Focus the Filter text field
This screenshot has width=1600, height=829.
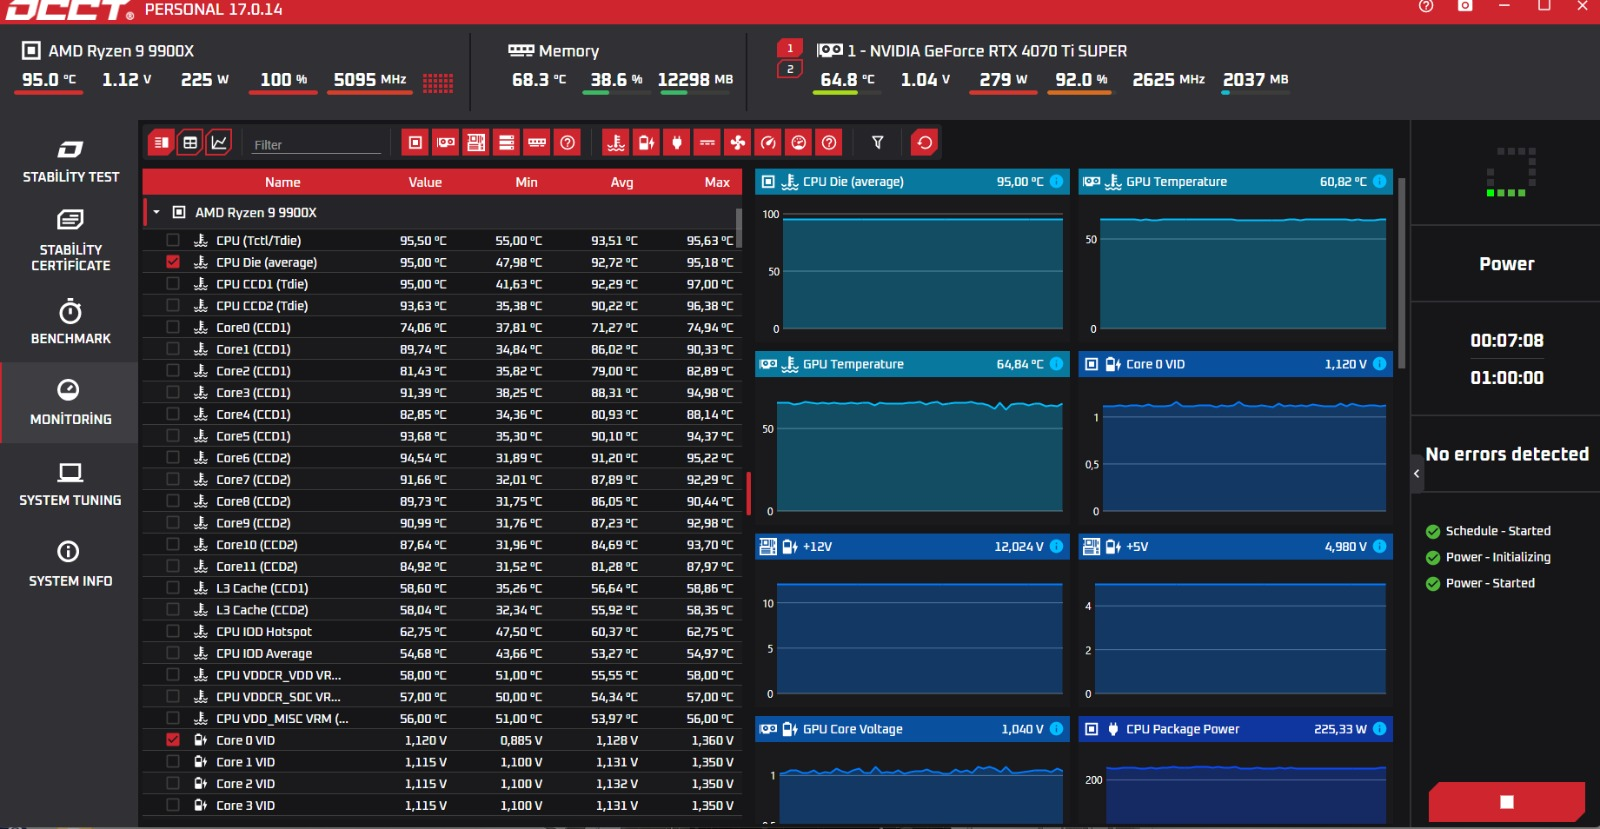pos(316,144)
